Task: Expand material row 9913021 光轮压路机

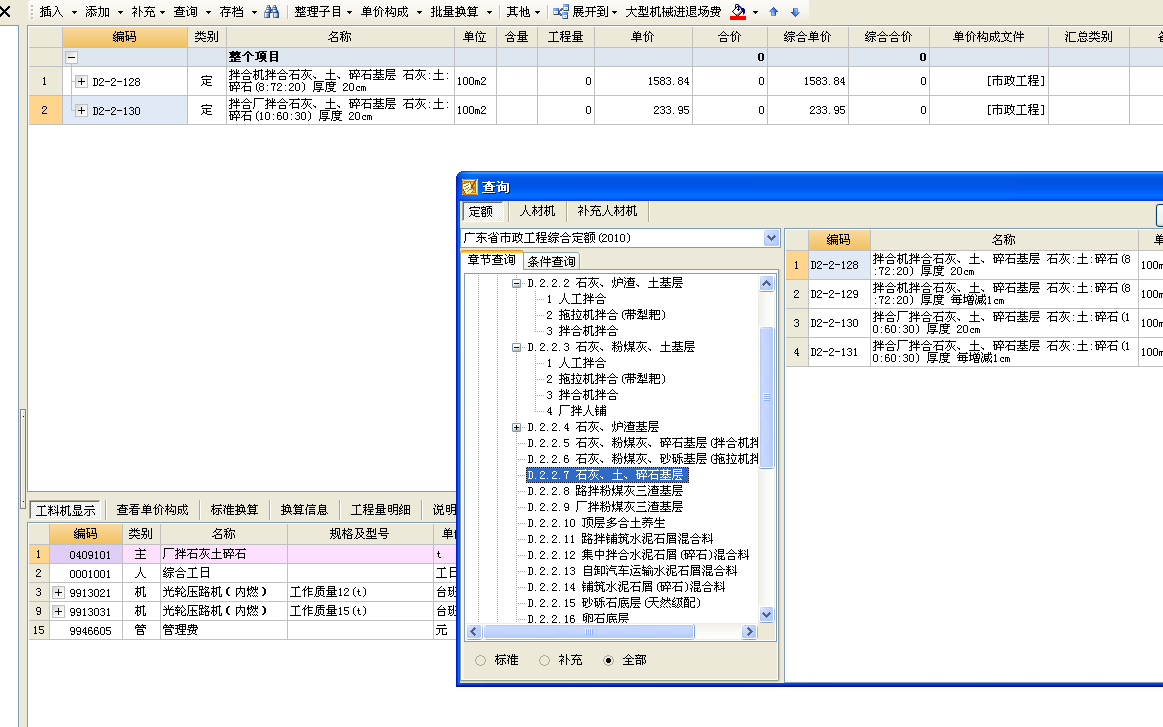Action: (x=59, y=592)
